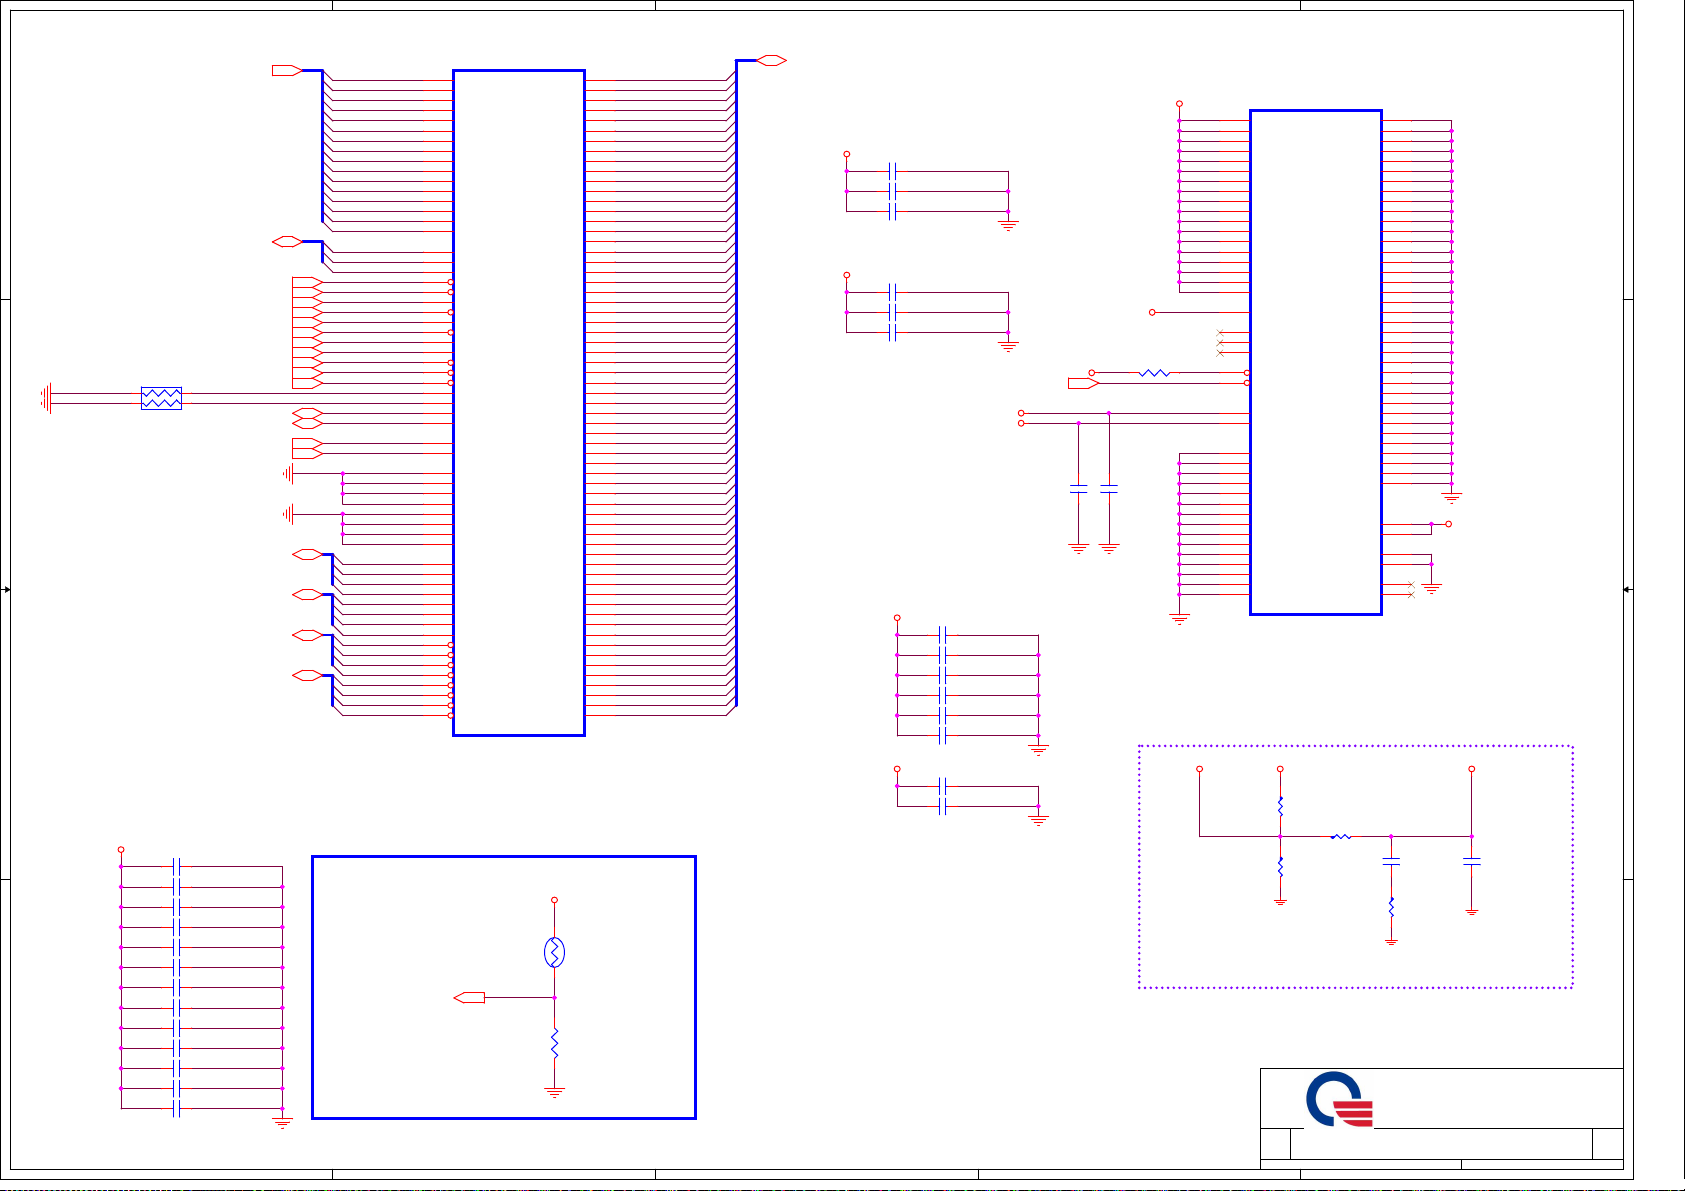Select the horizontal resistor left of the right IC

[x=1154, y=372]
